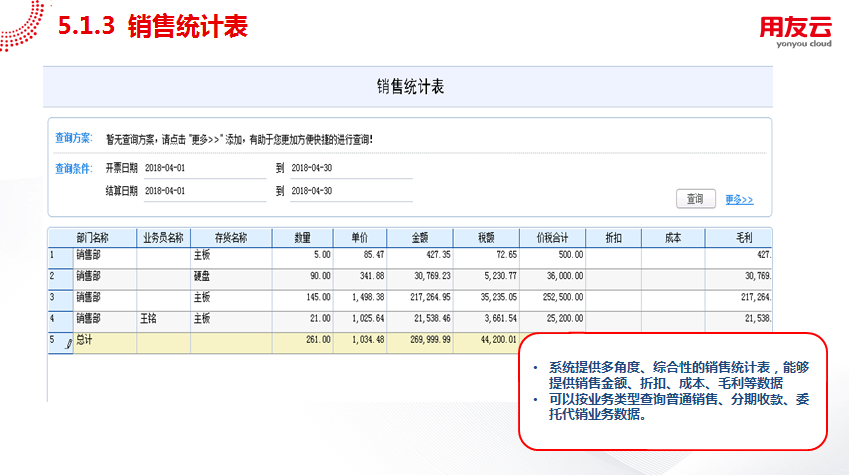Select the 开票日期 start date field
Viewport: 849px width, 475px height.
click(205, 168)
